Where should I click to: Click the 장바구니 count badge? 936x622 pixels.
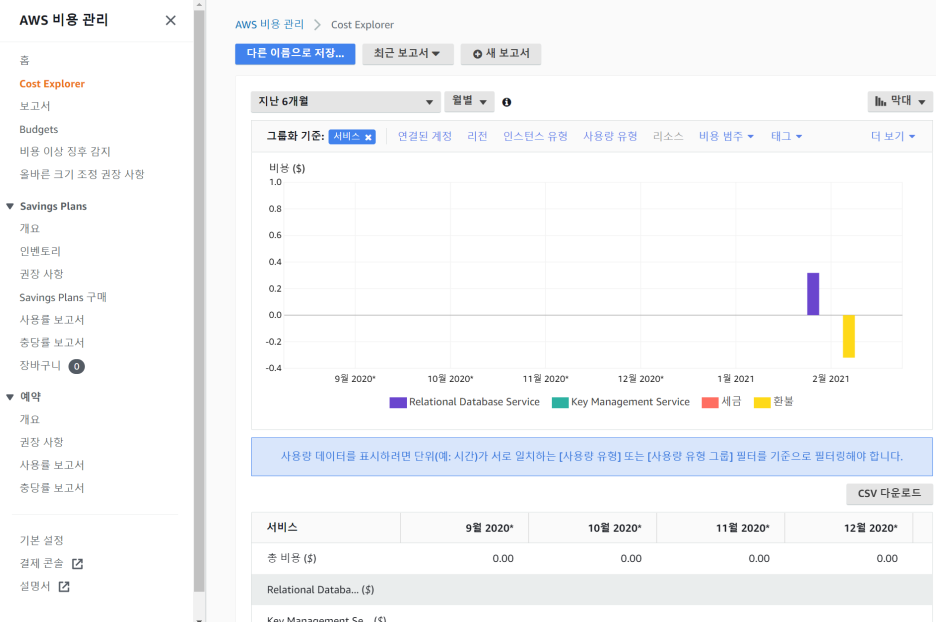click(76, 366)
